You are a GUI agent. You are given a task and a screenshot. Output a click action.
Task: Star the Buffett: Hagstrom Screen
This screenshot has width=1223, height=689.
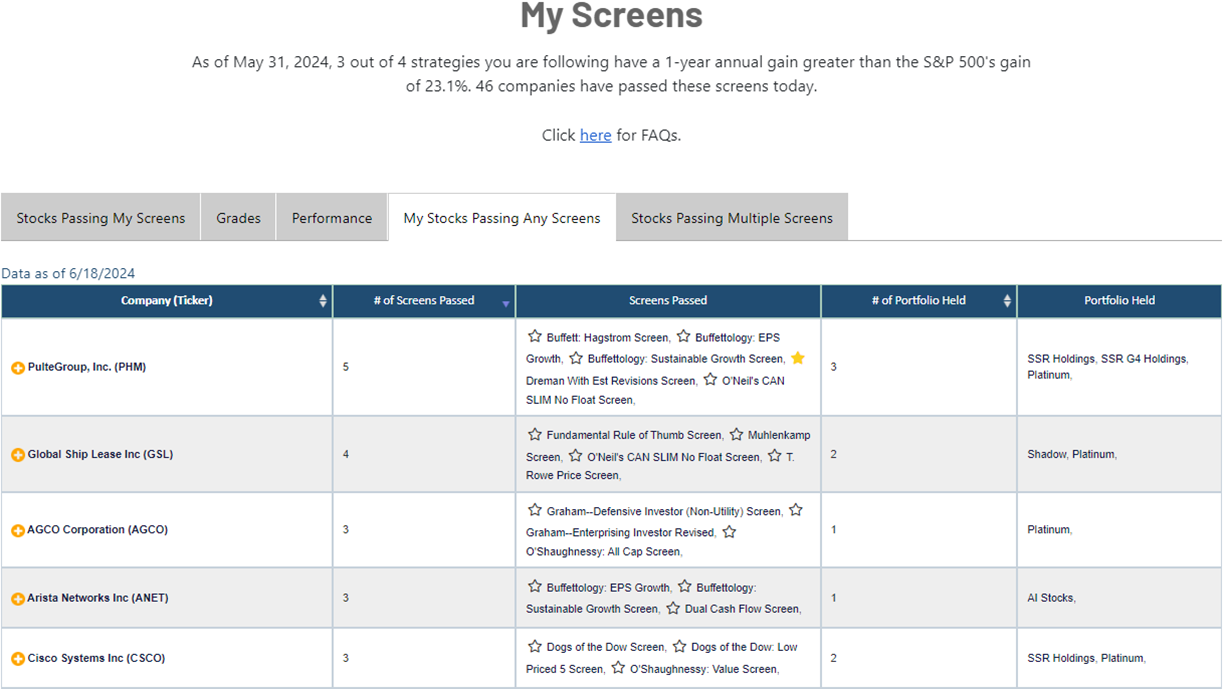535,337
